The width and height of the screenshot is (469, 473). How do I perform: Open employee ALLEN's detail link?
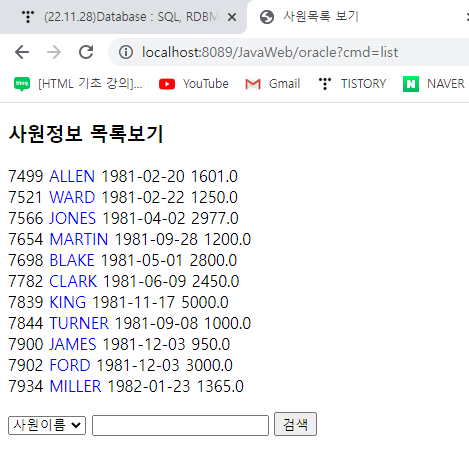click(72, 176)
